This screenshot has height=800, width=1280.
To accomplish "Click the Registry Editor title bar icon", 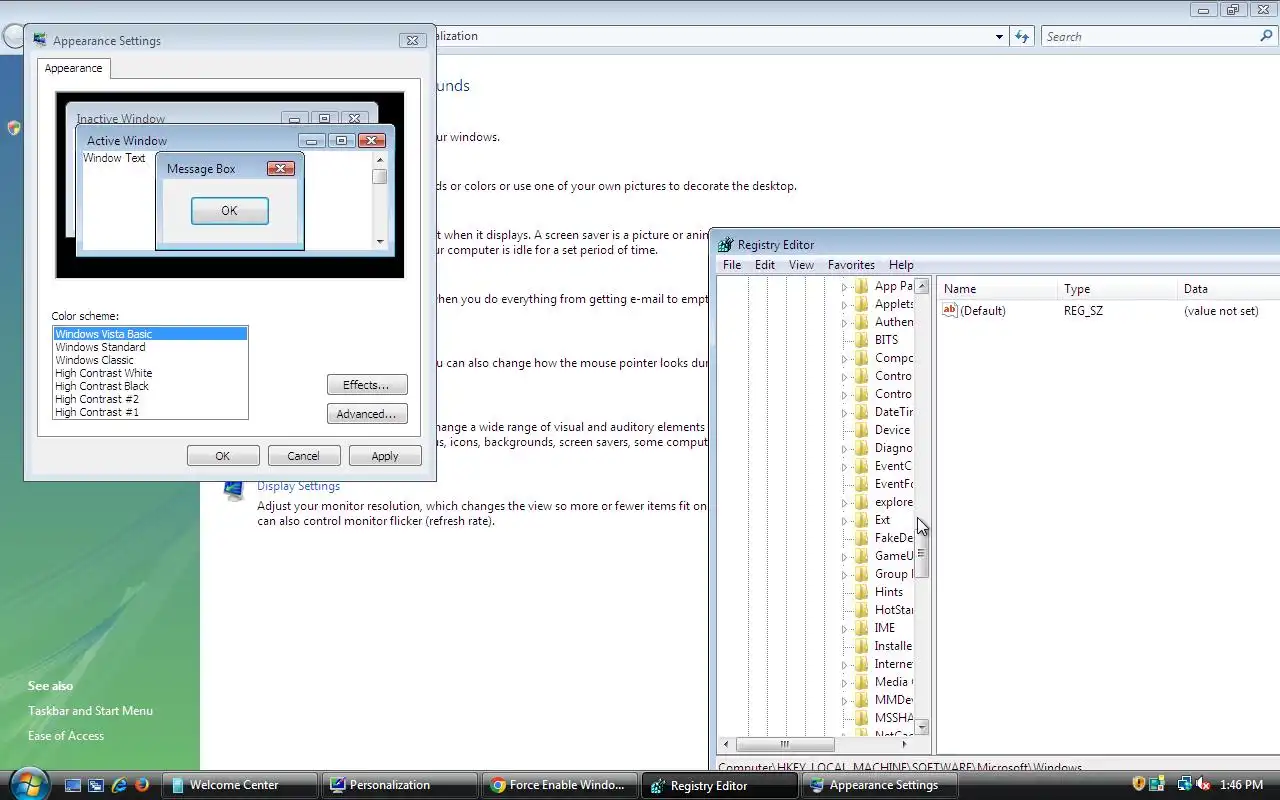I will click(x=726, y=244).
